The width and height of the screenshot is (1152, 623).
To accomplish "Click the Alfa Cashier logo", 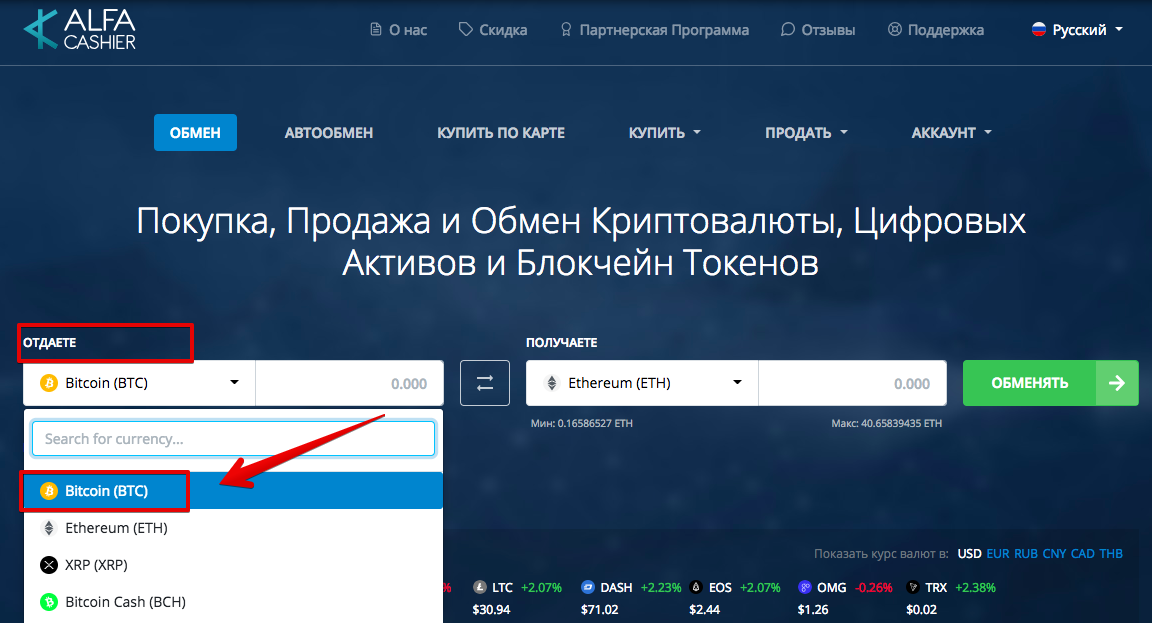I will click(x=79, y=30).
